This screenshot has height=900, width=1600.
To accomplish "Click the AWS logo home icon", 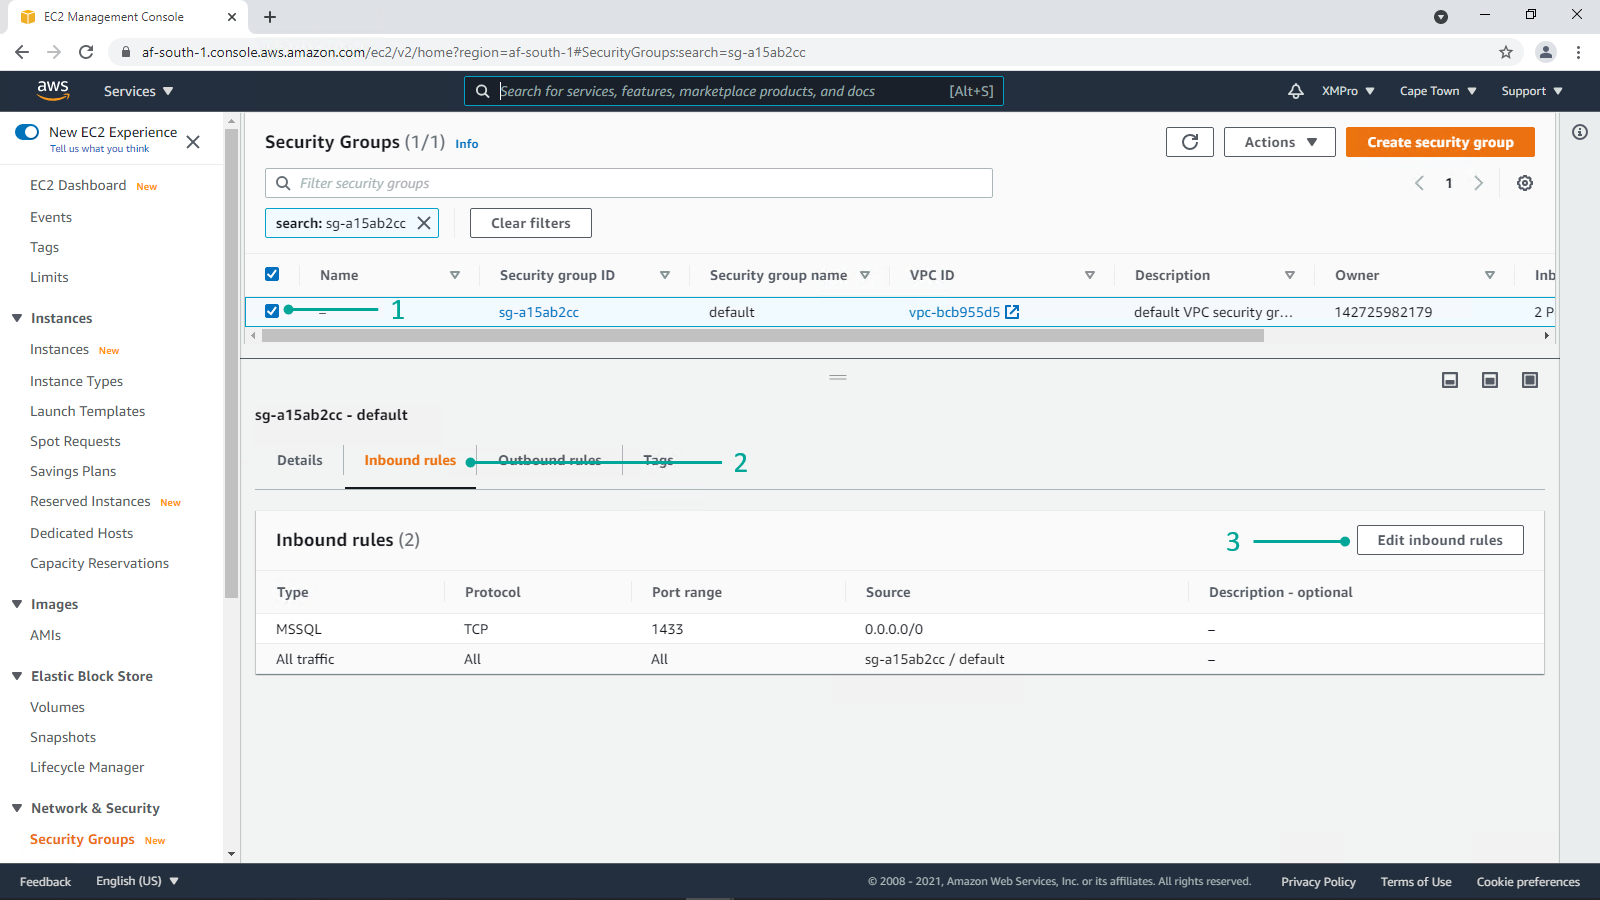I will tap(53, 90).
